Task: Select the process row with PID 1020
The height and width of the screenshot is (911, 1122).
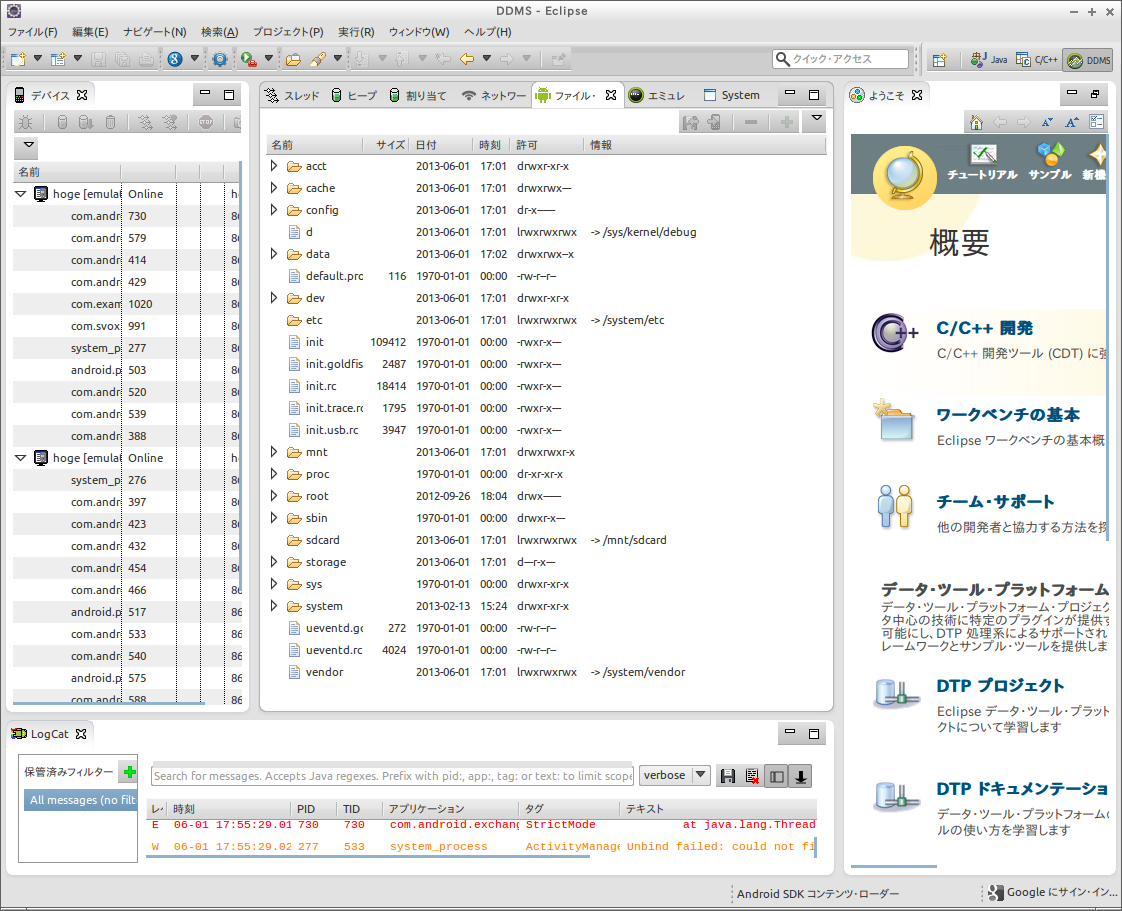Action: coord(127,304)
